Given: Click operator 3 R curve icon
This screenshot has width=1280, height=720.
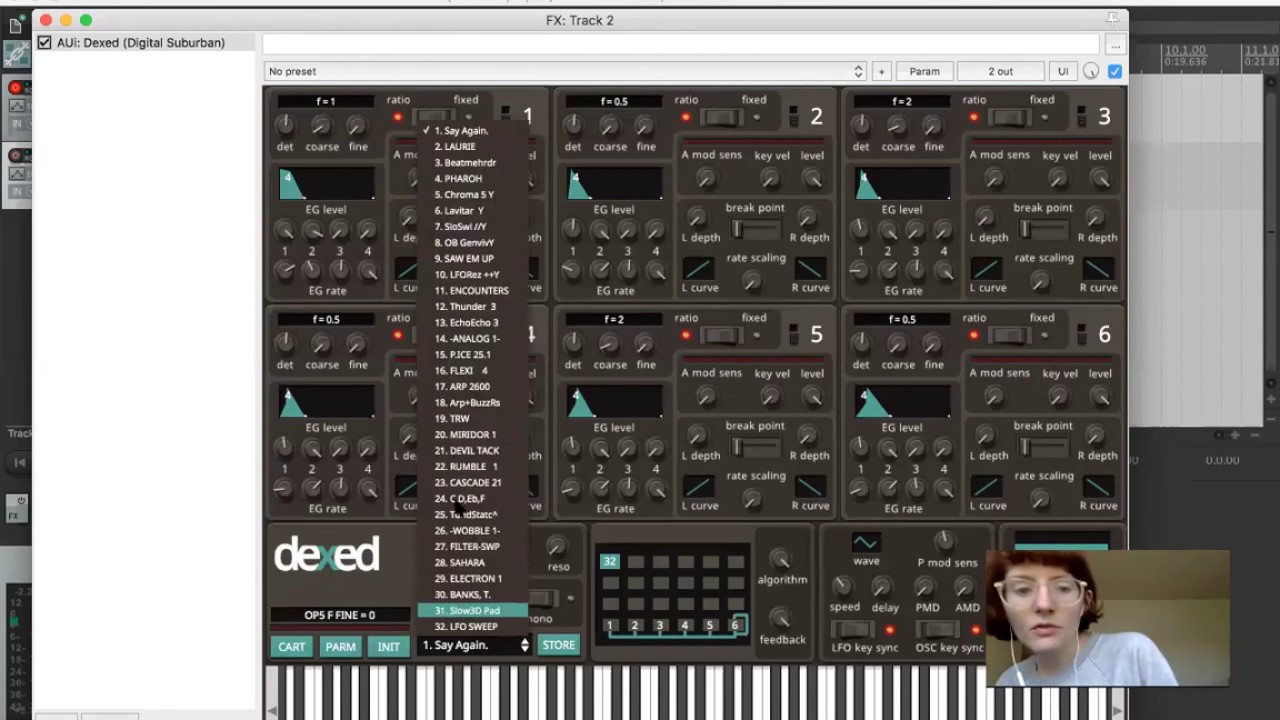Looking at the screenshot, I should [x=1098, y=268].
